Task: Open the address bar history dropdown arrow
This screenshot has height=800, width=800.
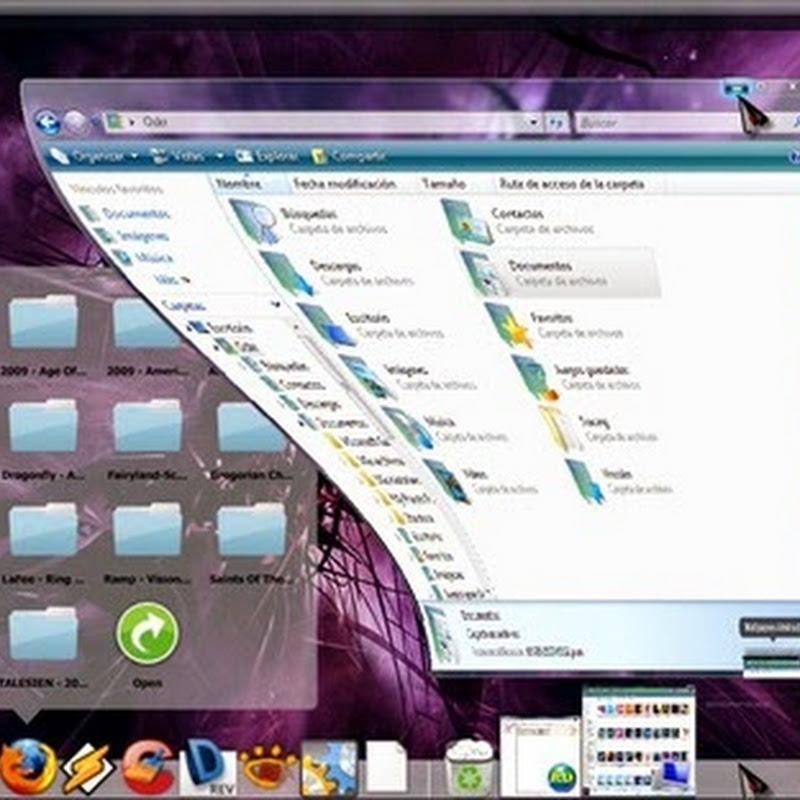Action: click(x=533, y=122)
